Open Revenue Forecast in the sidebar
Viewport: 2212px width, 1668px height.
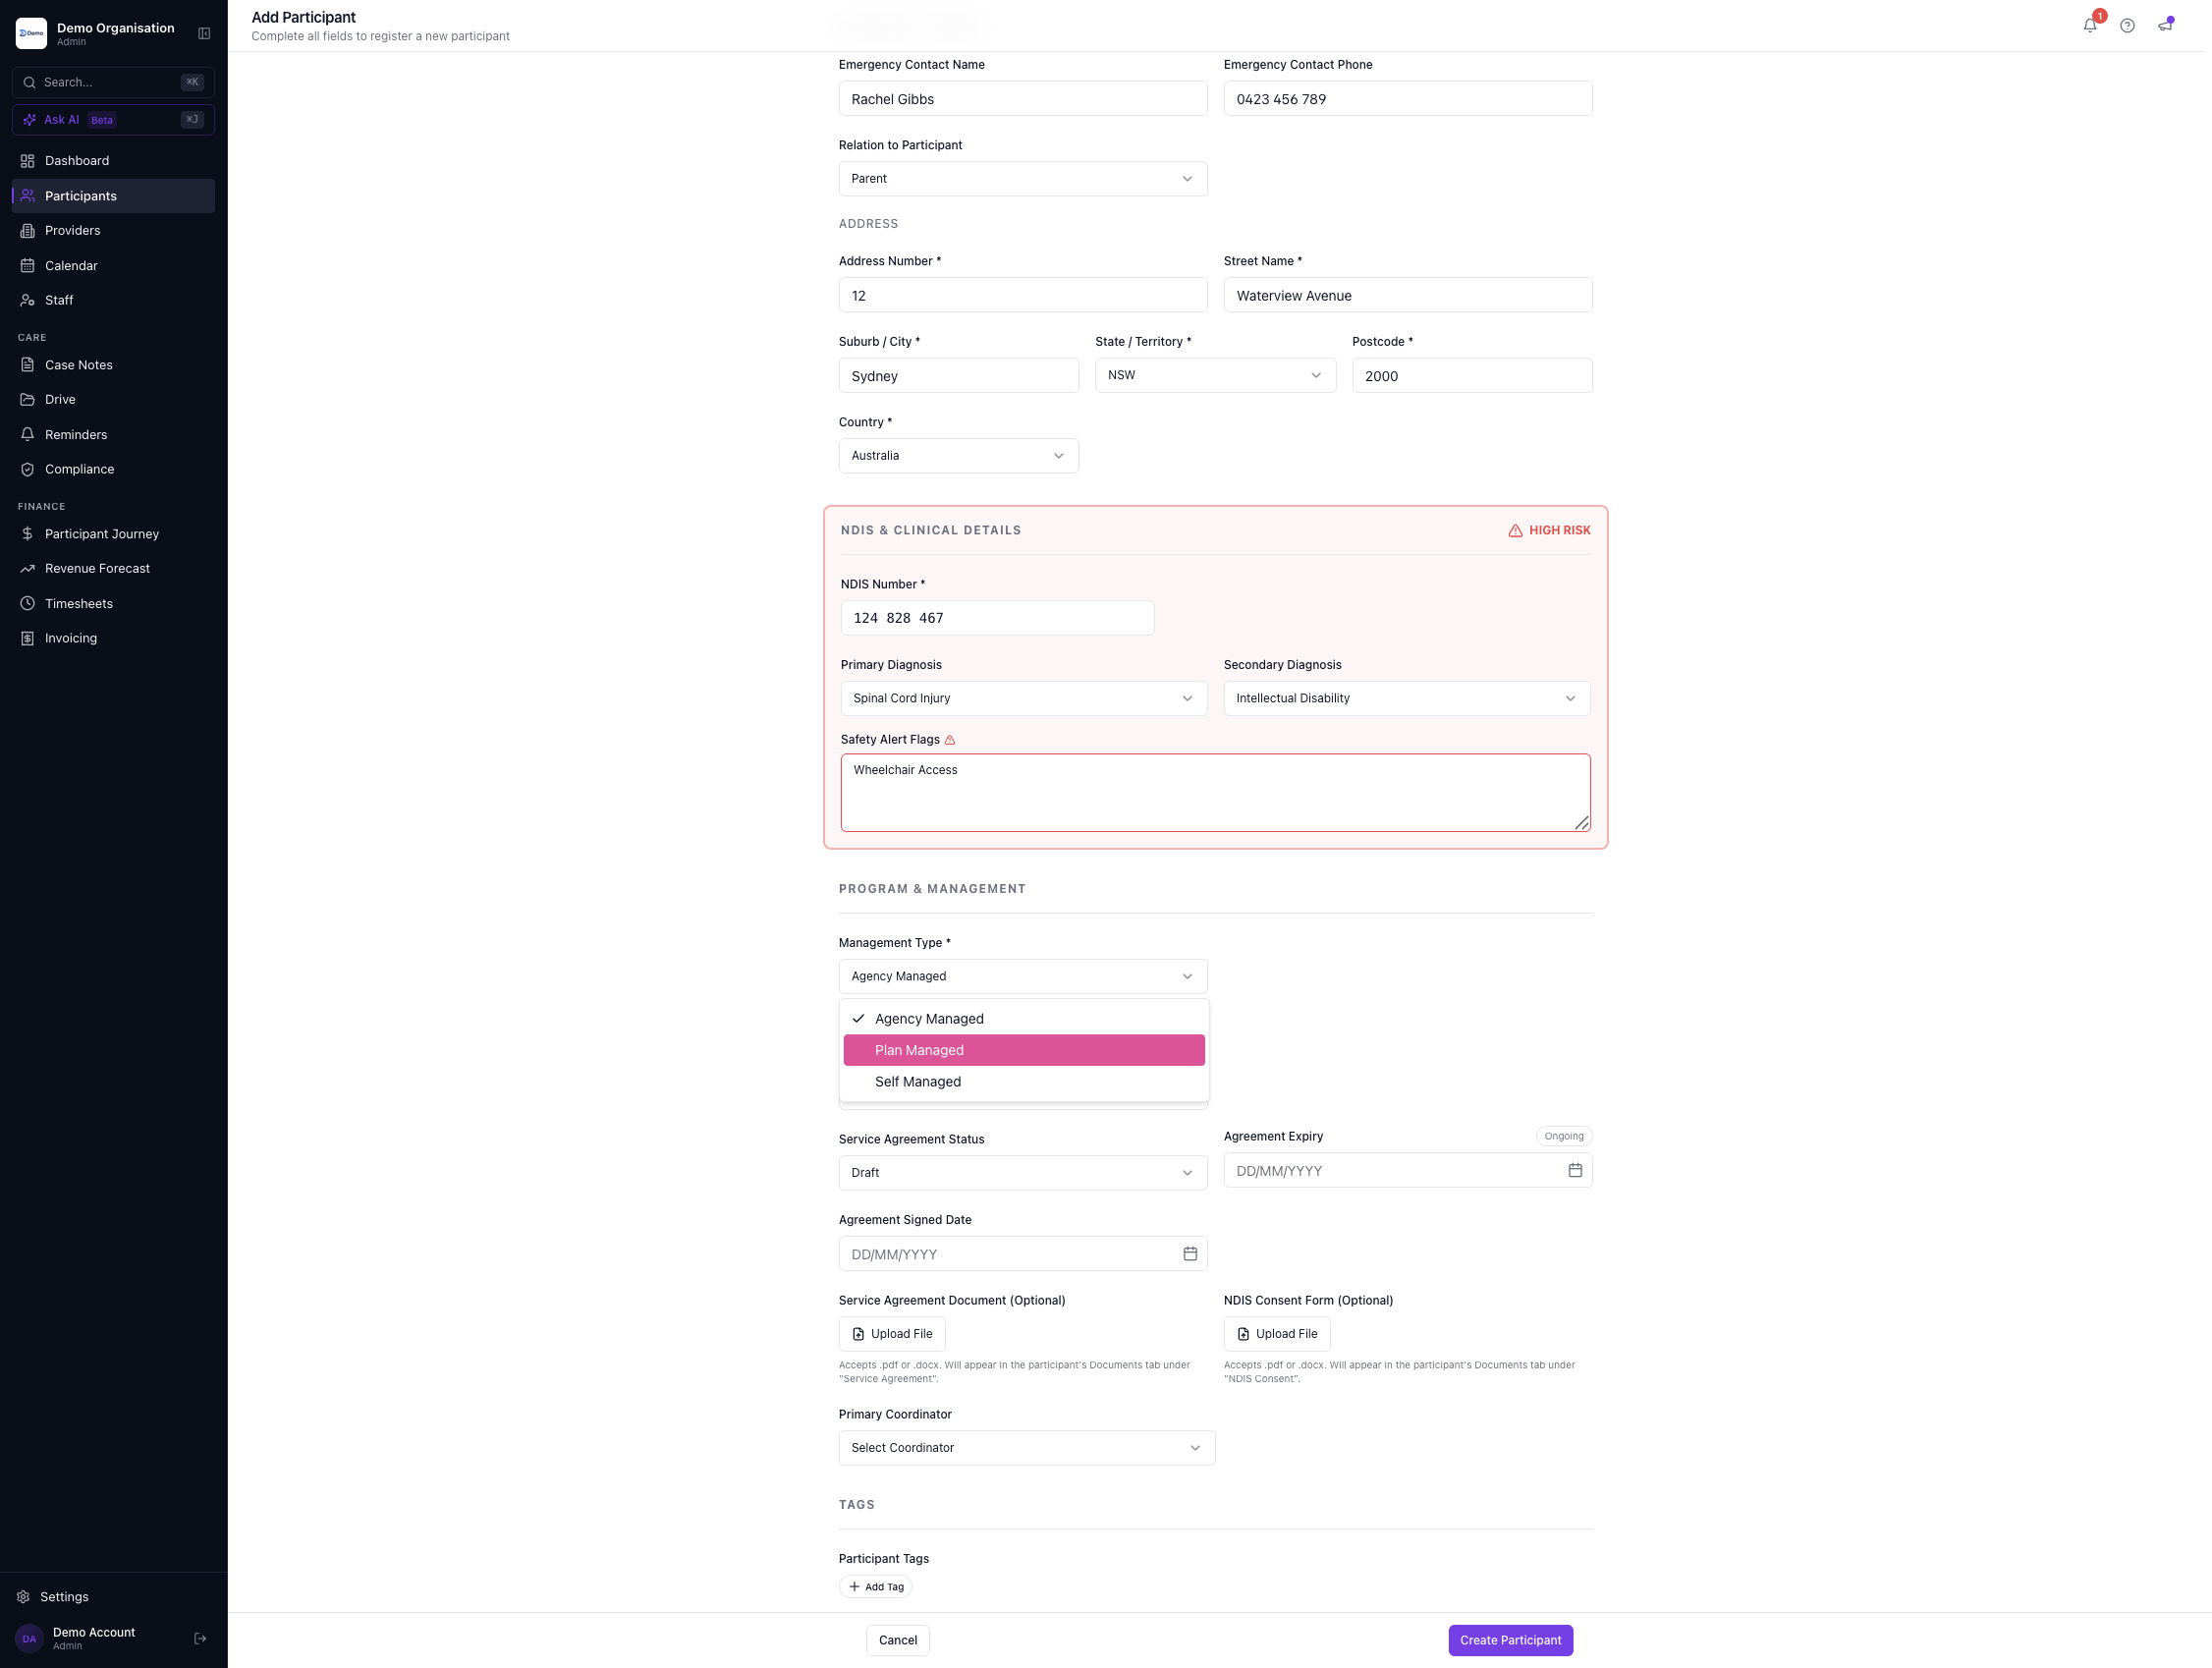coord(113,569)
